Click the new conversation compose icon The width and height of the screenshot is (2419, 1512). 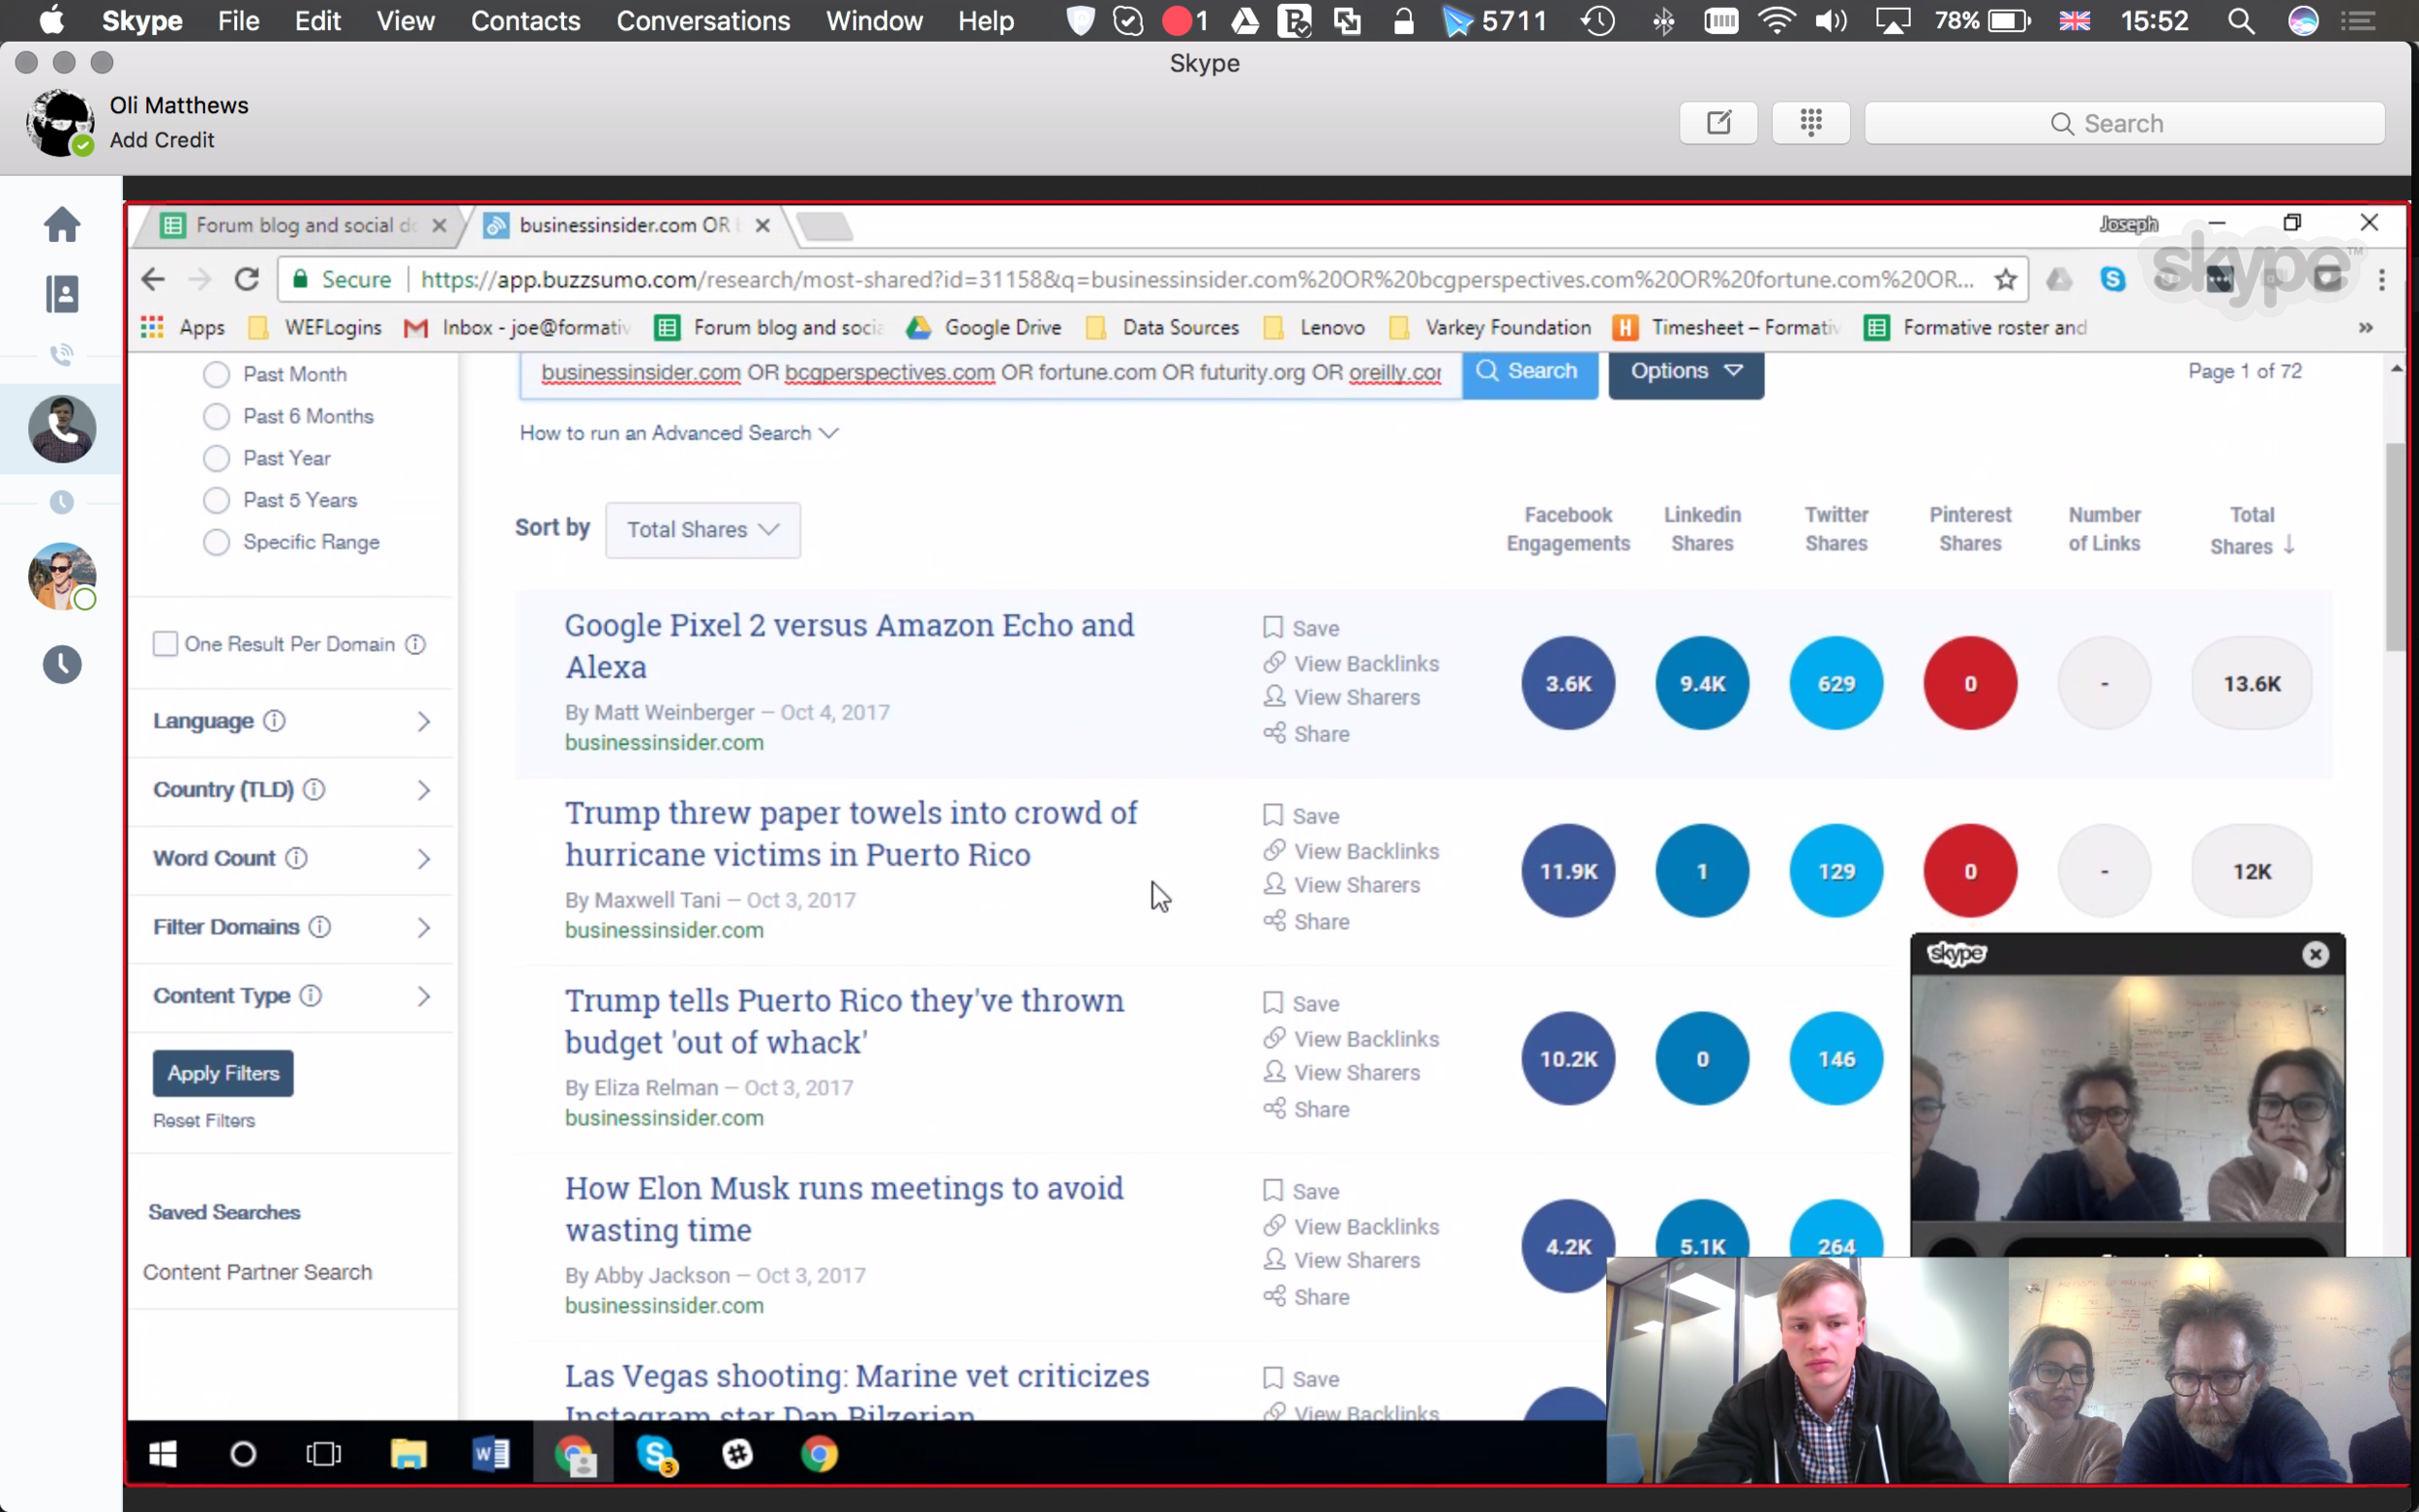[1718, 123]
